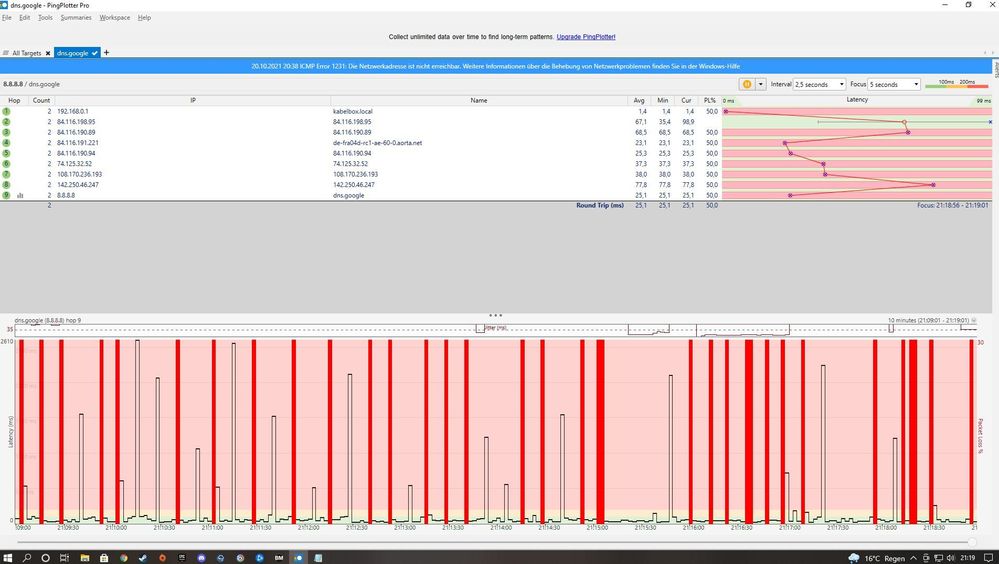Open the Alerts side panel tab
999x564 pixels.
coord(996,69)
